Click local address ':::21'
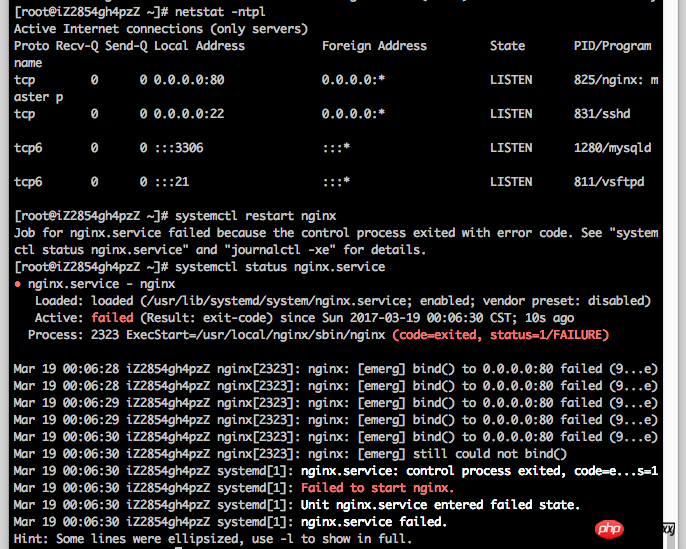This screenshot has height=549, width=686. 172,182
